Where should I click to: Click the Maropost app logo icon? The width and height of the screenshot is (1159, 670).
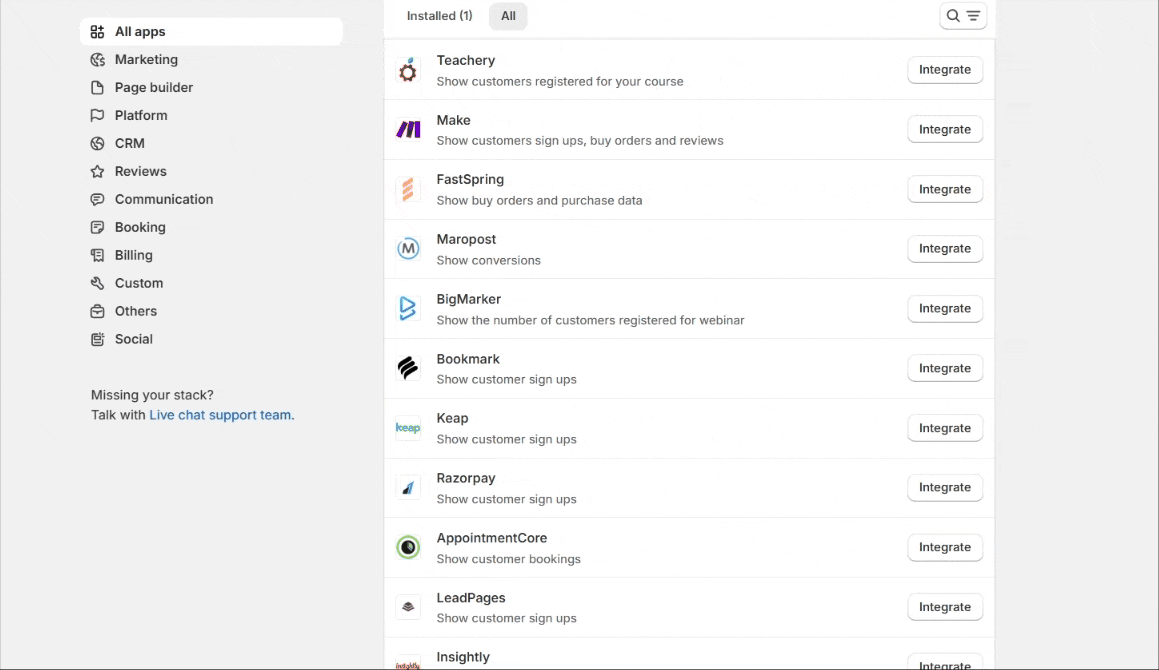(x=408, y=249)
